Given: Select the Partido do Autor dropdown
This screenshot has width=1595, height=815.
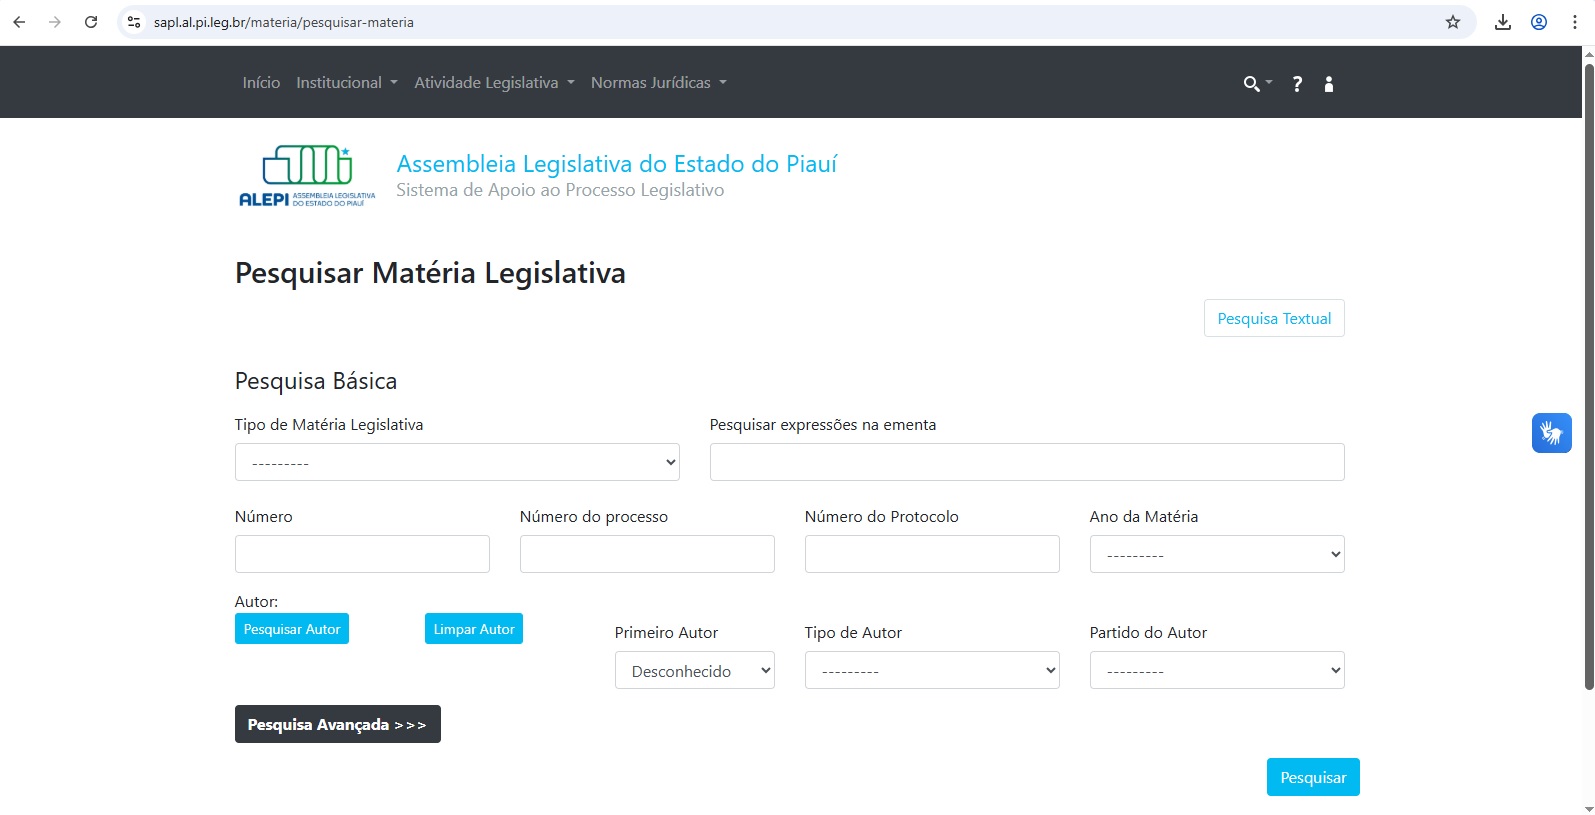Looking at the screenshot, I should [1216, 671].
